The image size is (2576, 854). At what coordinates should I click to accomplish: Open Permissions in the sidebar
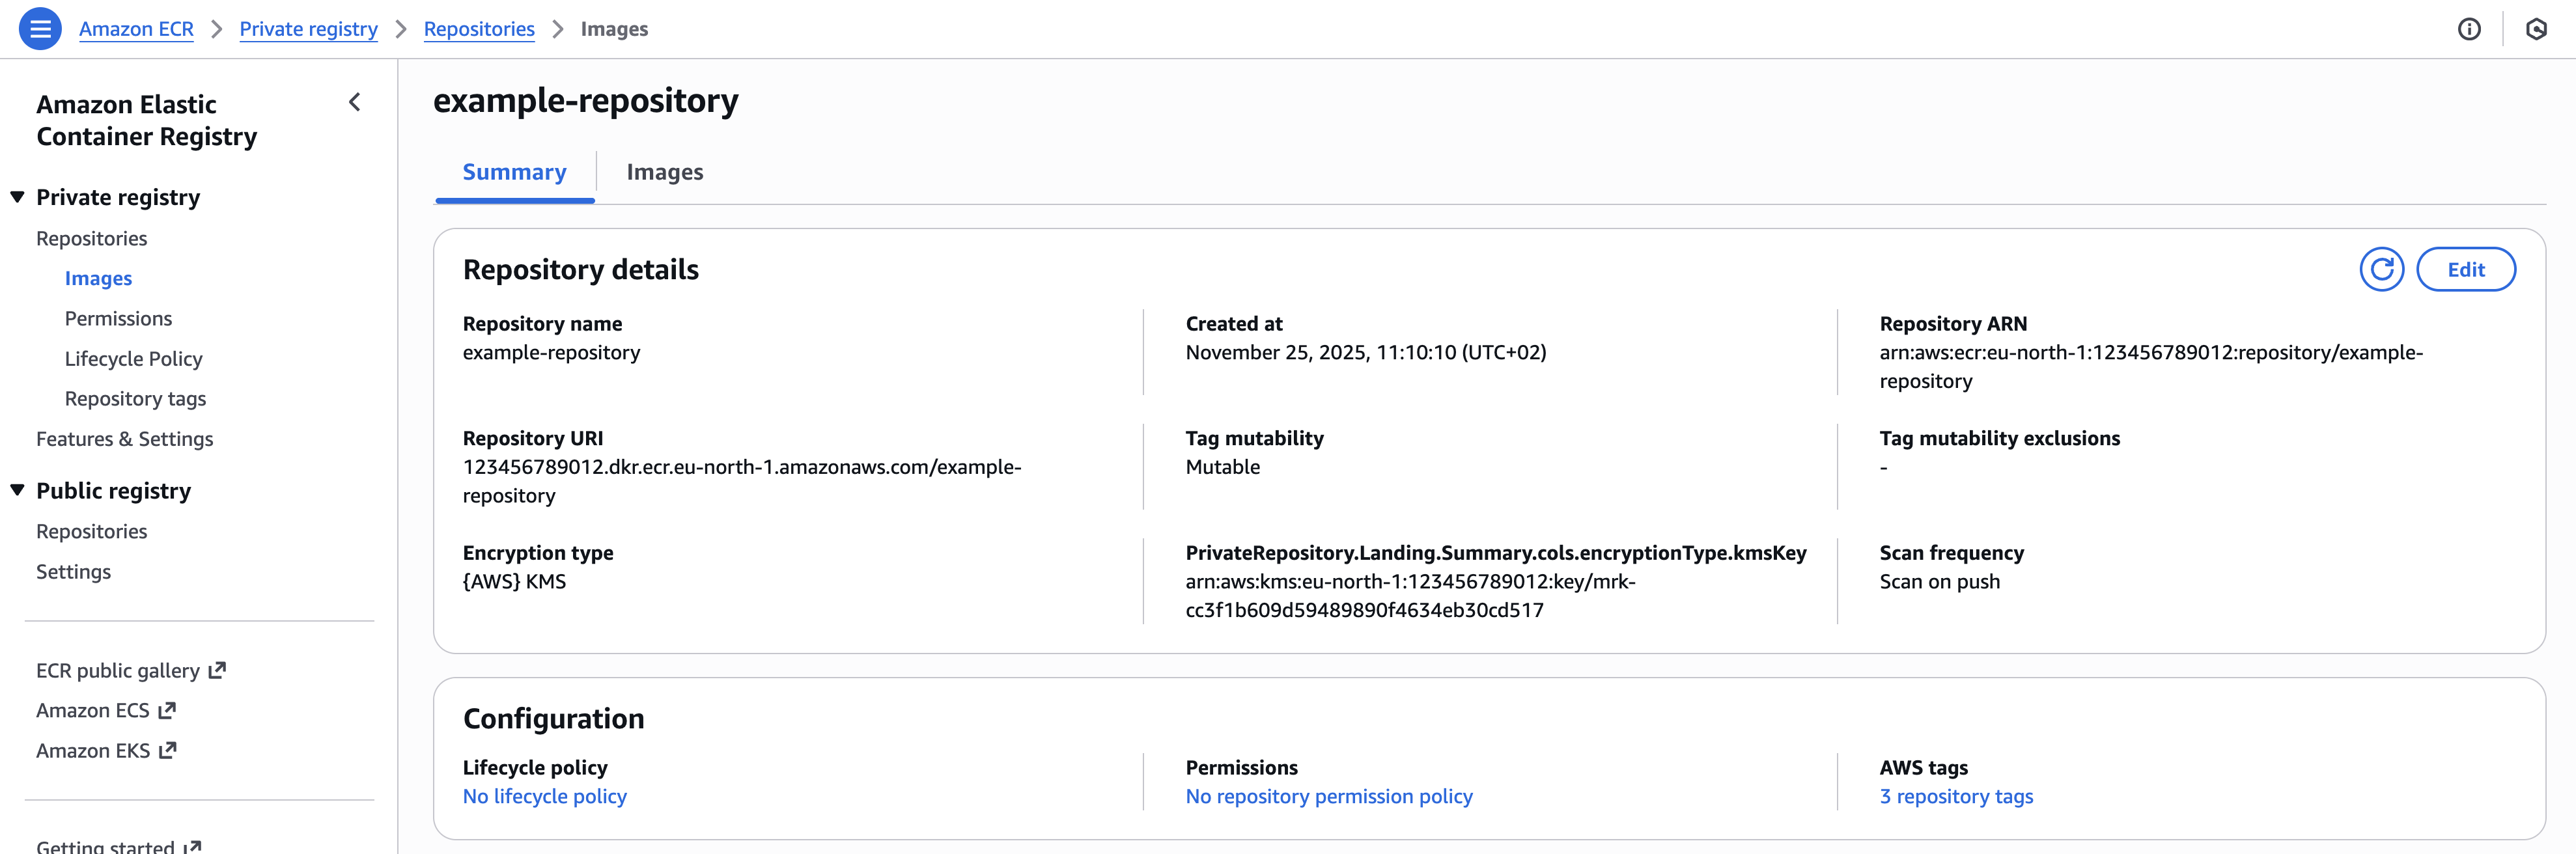coord(118,319)
